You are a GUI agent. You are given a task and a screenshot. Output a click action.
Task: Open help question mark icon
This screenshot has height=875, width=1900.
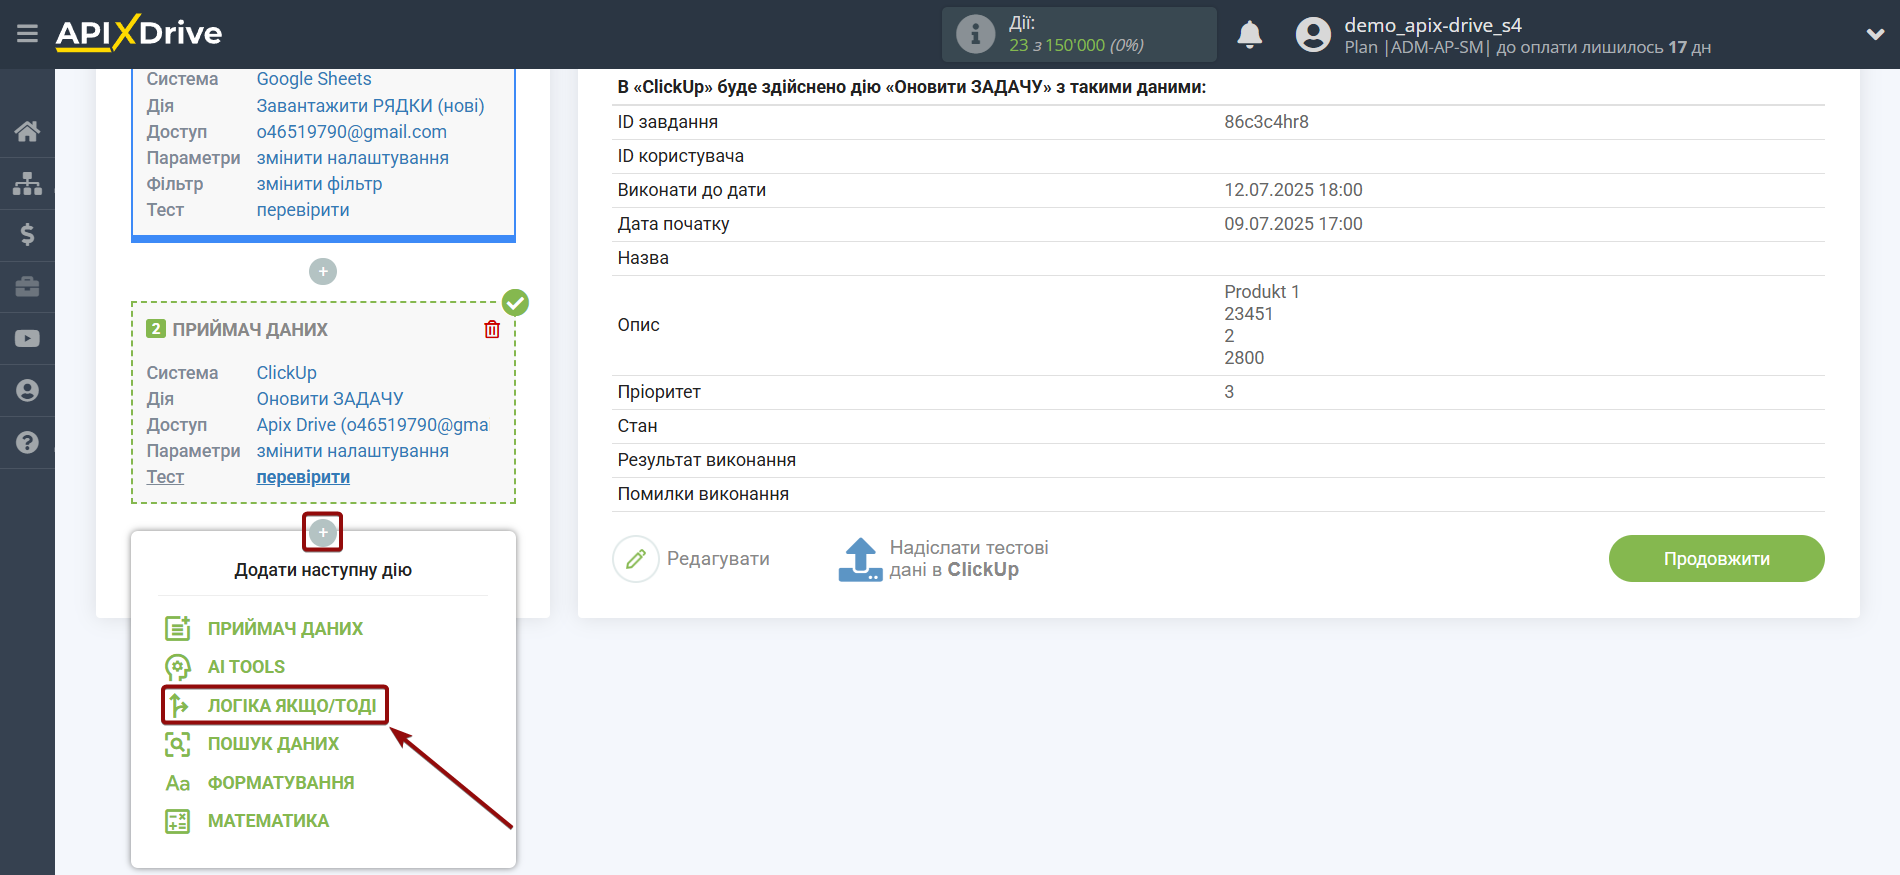27,442
